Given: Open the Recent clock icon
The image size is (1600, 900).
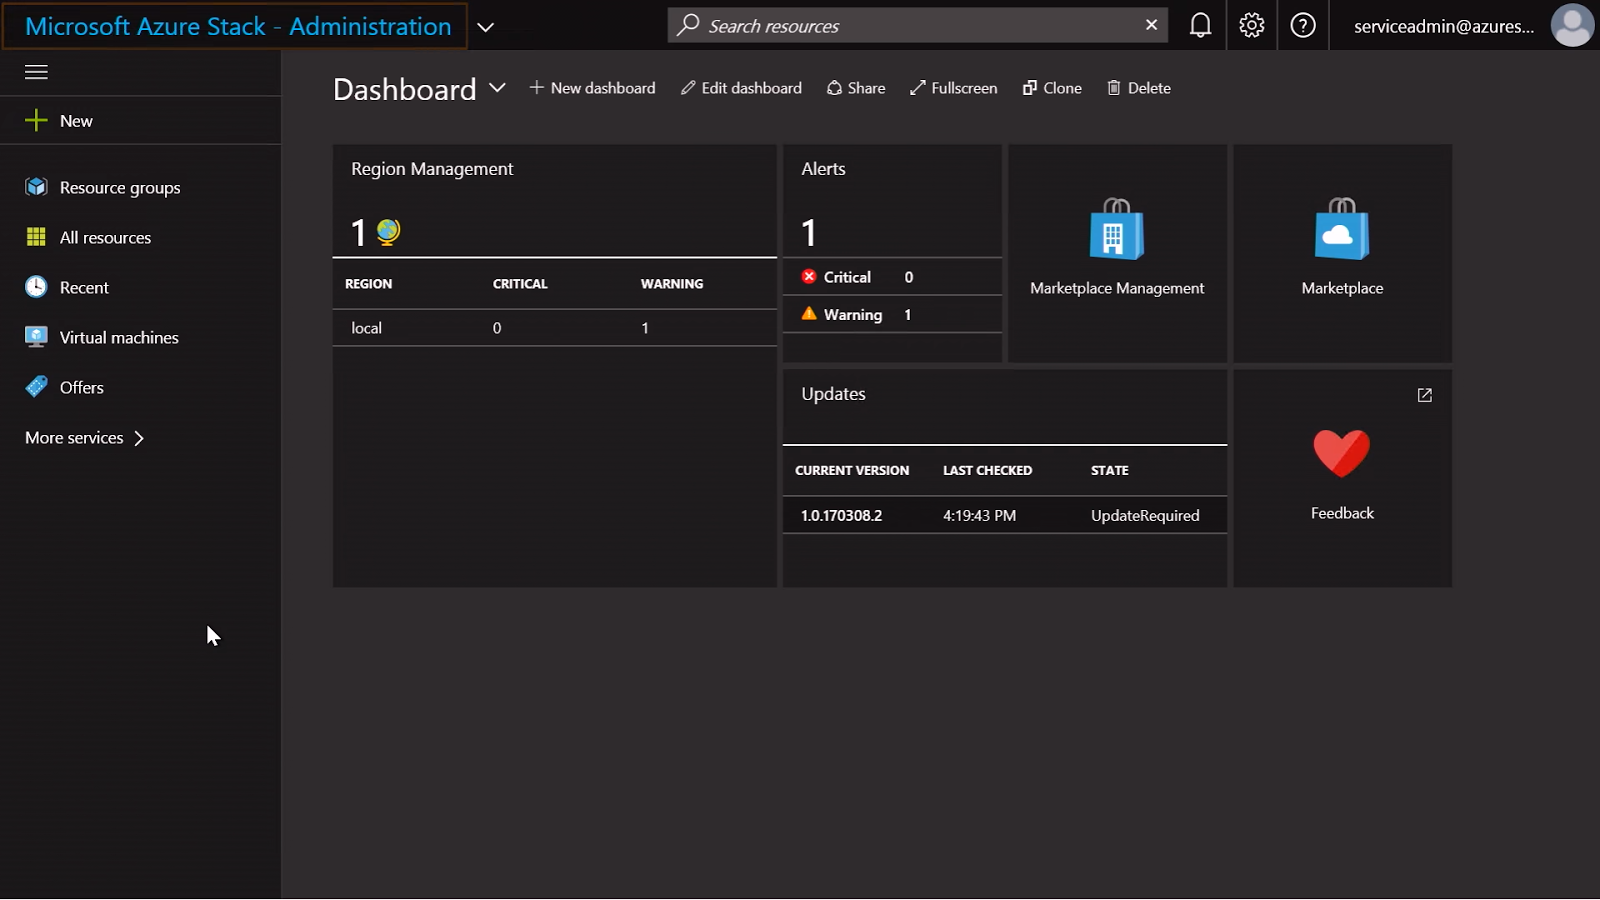Looking at the screenshot, I should click(x=36, y=287).
